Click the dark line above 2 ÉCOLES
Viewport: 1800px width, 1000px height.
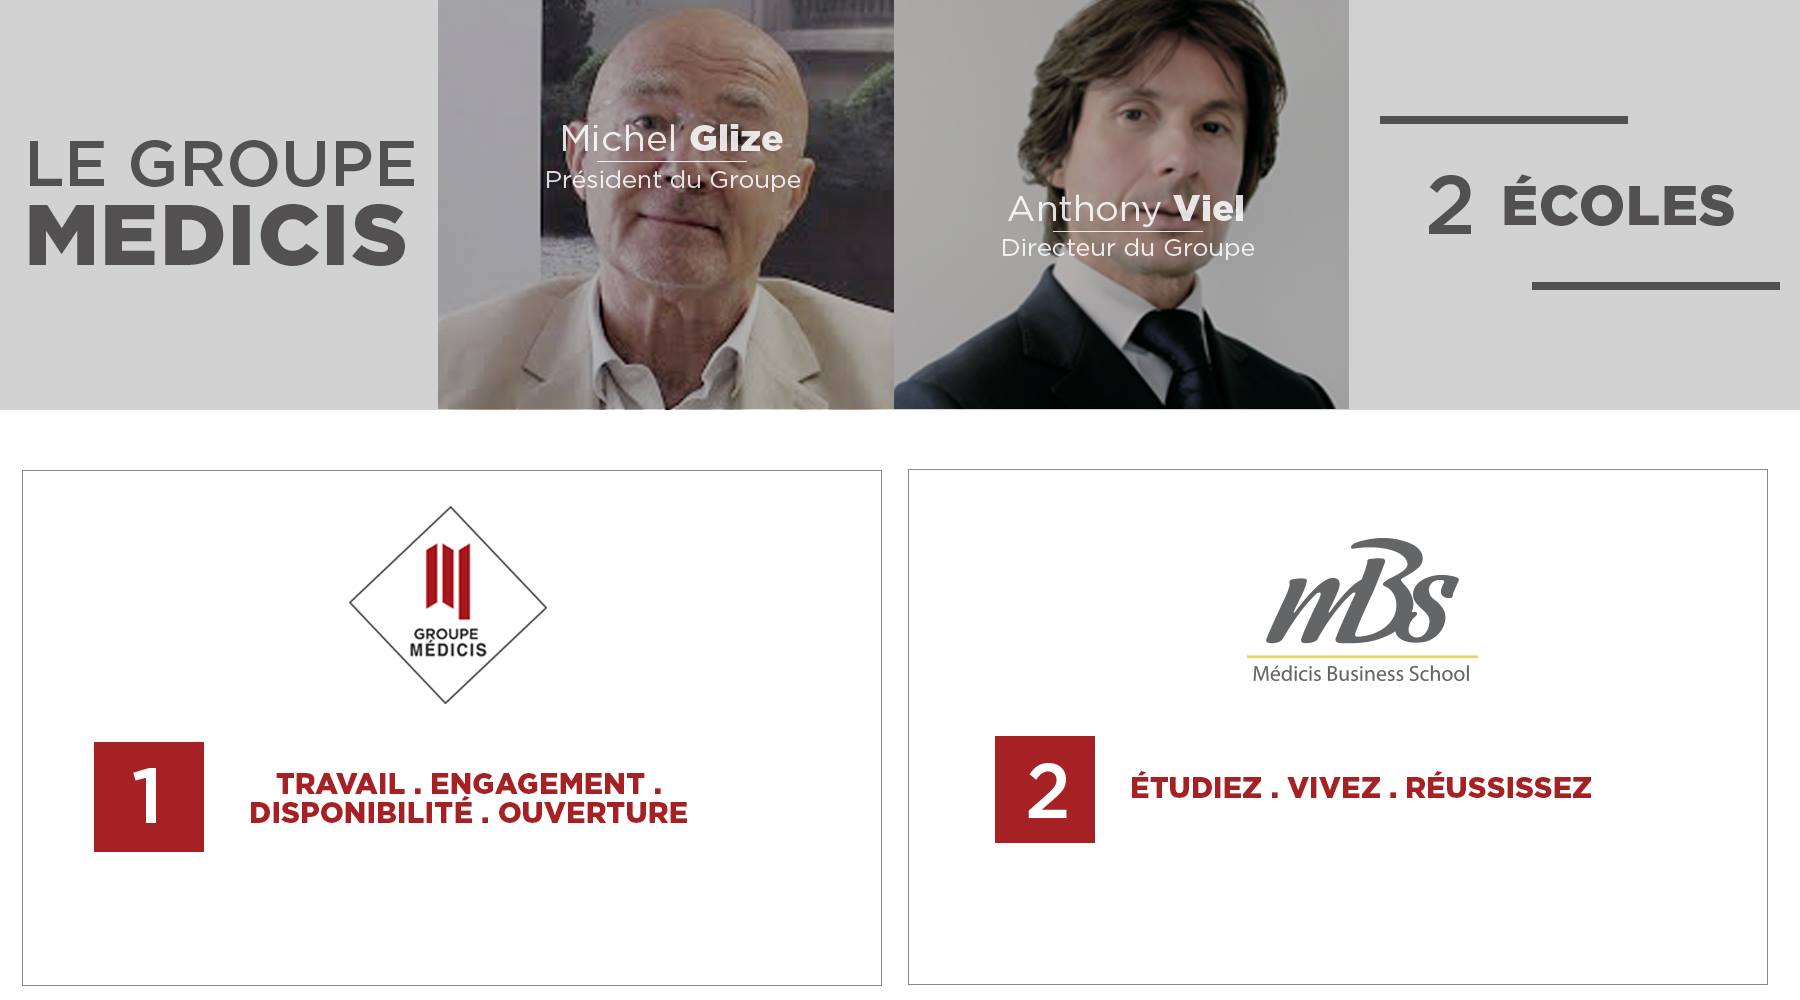point(1504,120)
